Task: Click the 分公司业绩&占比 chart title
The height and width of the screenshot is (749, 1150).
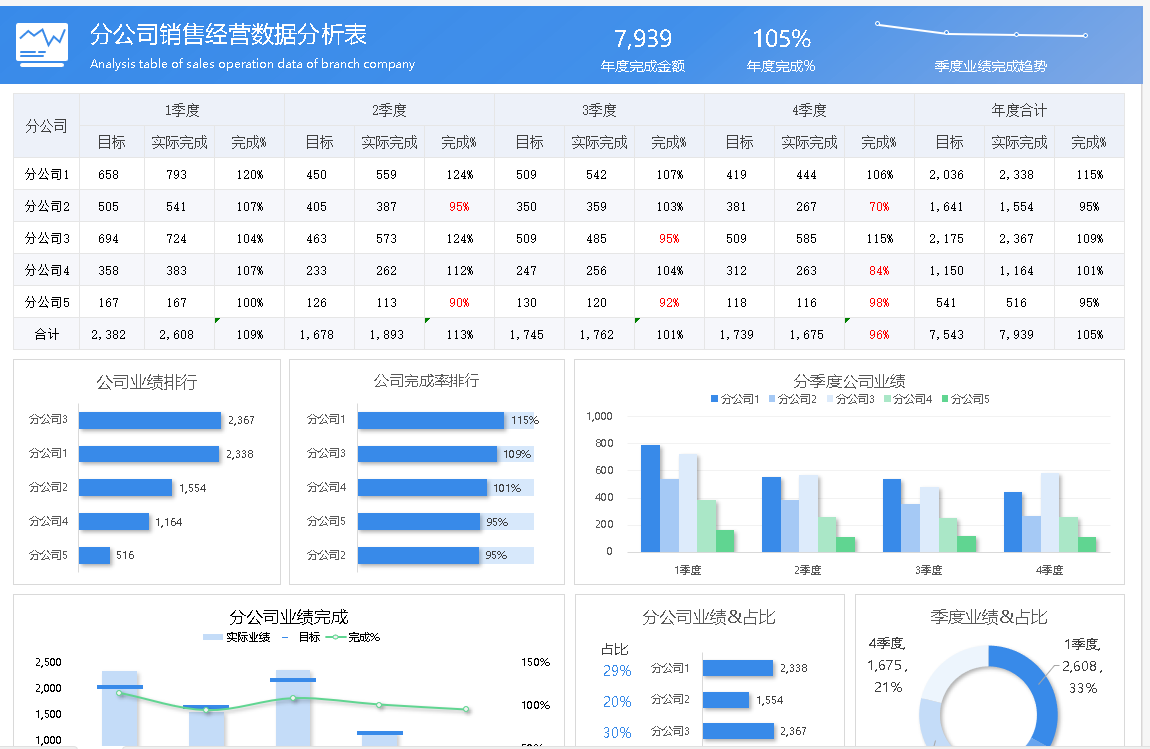Action: pos(709,617)
